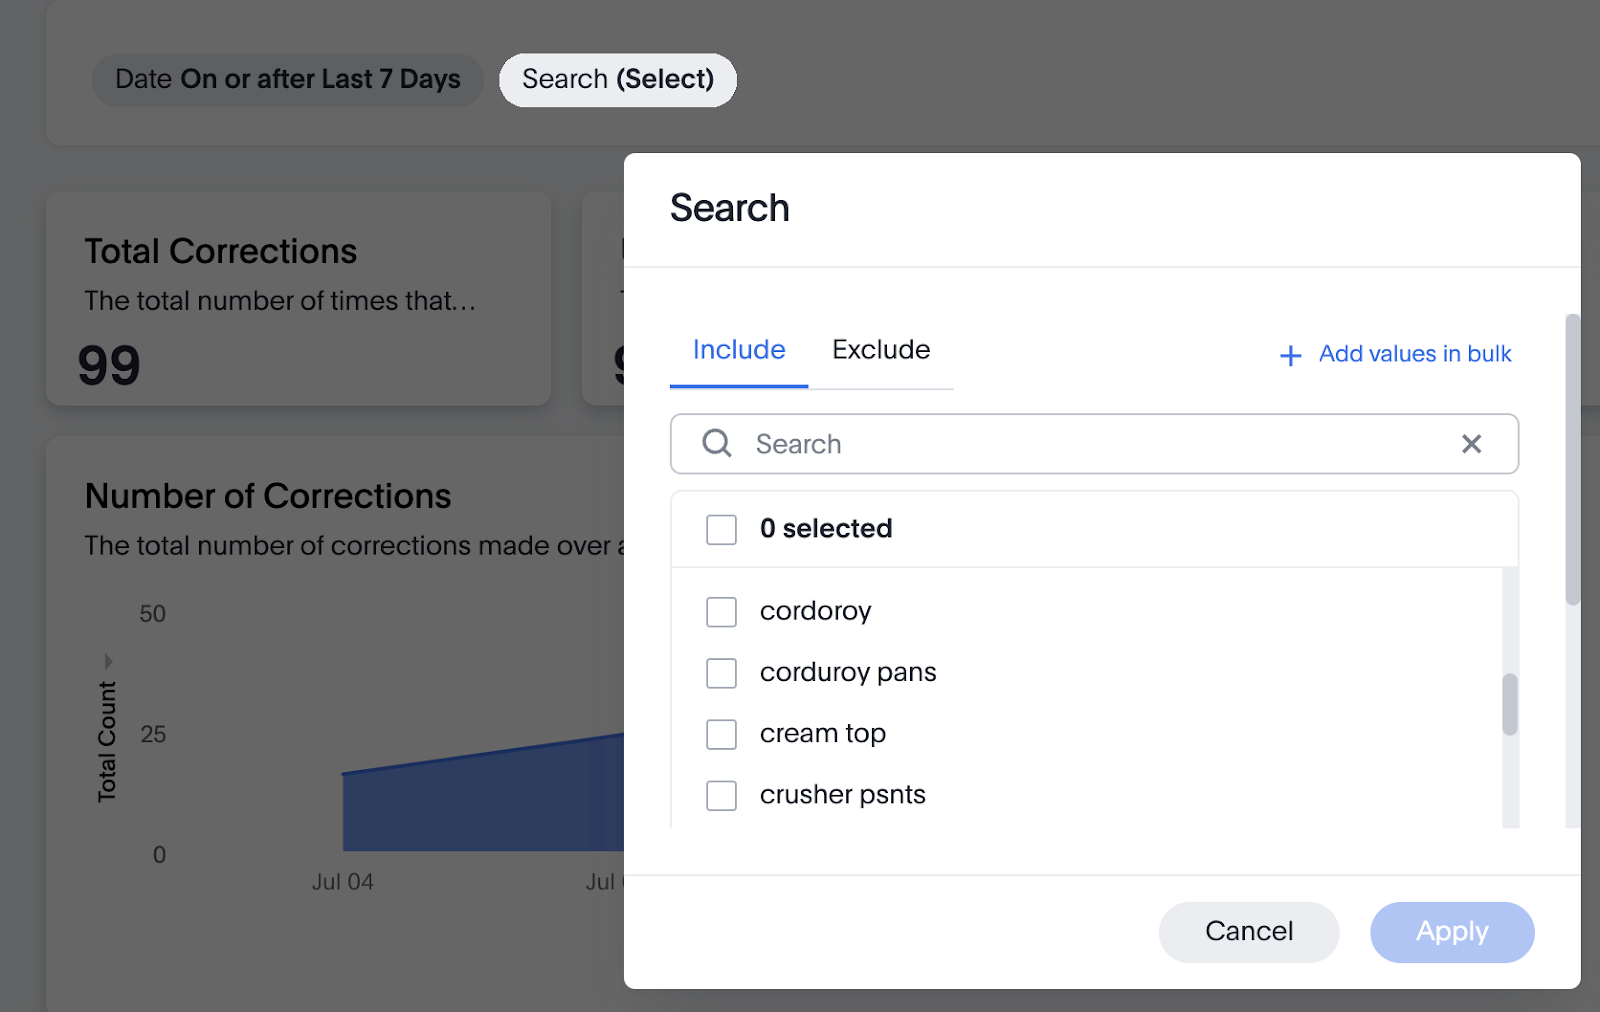This screenshot has height=1012, width=1600.
Task: Click the dialog's outer scrollbar
Action: [x=1573, y=460]
